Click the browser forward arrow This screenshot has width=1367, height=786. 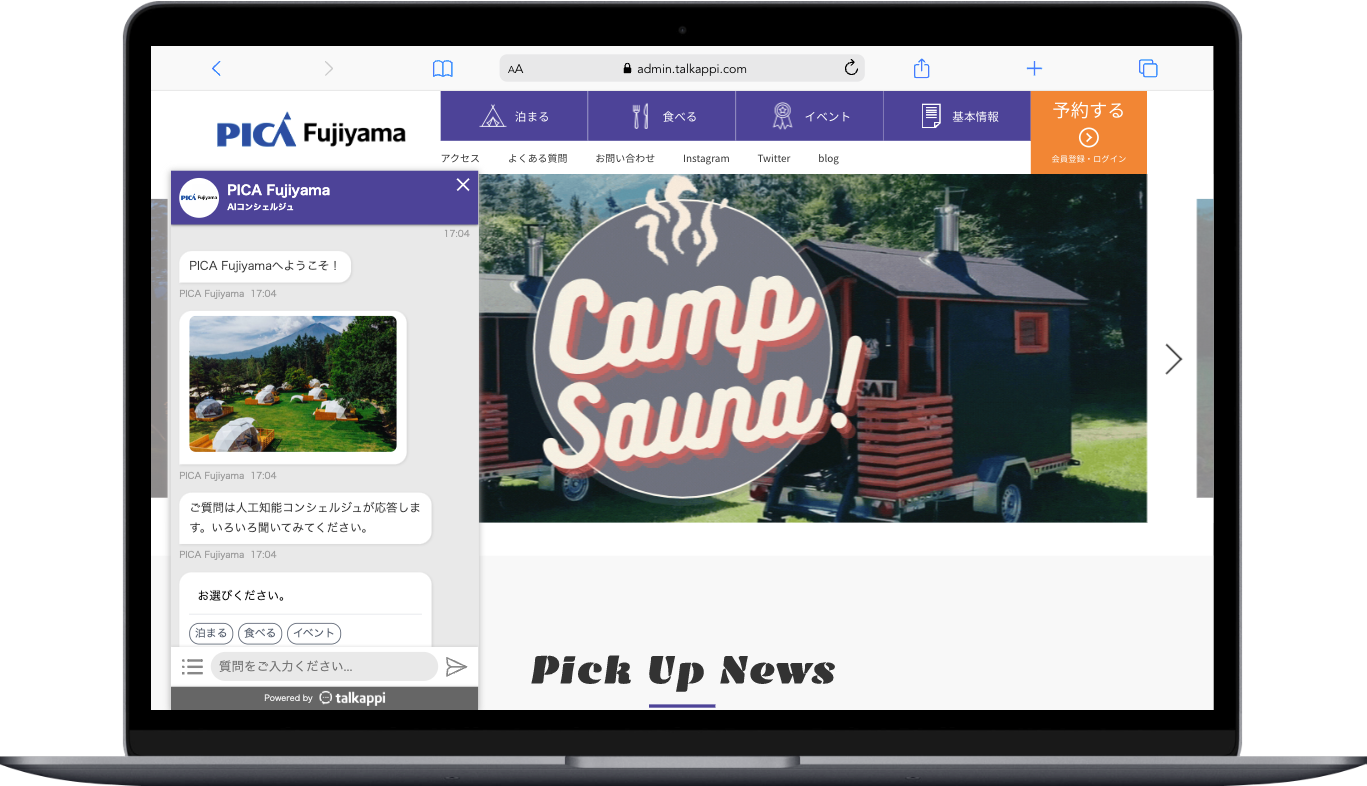[x=329, y=68]
